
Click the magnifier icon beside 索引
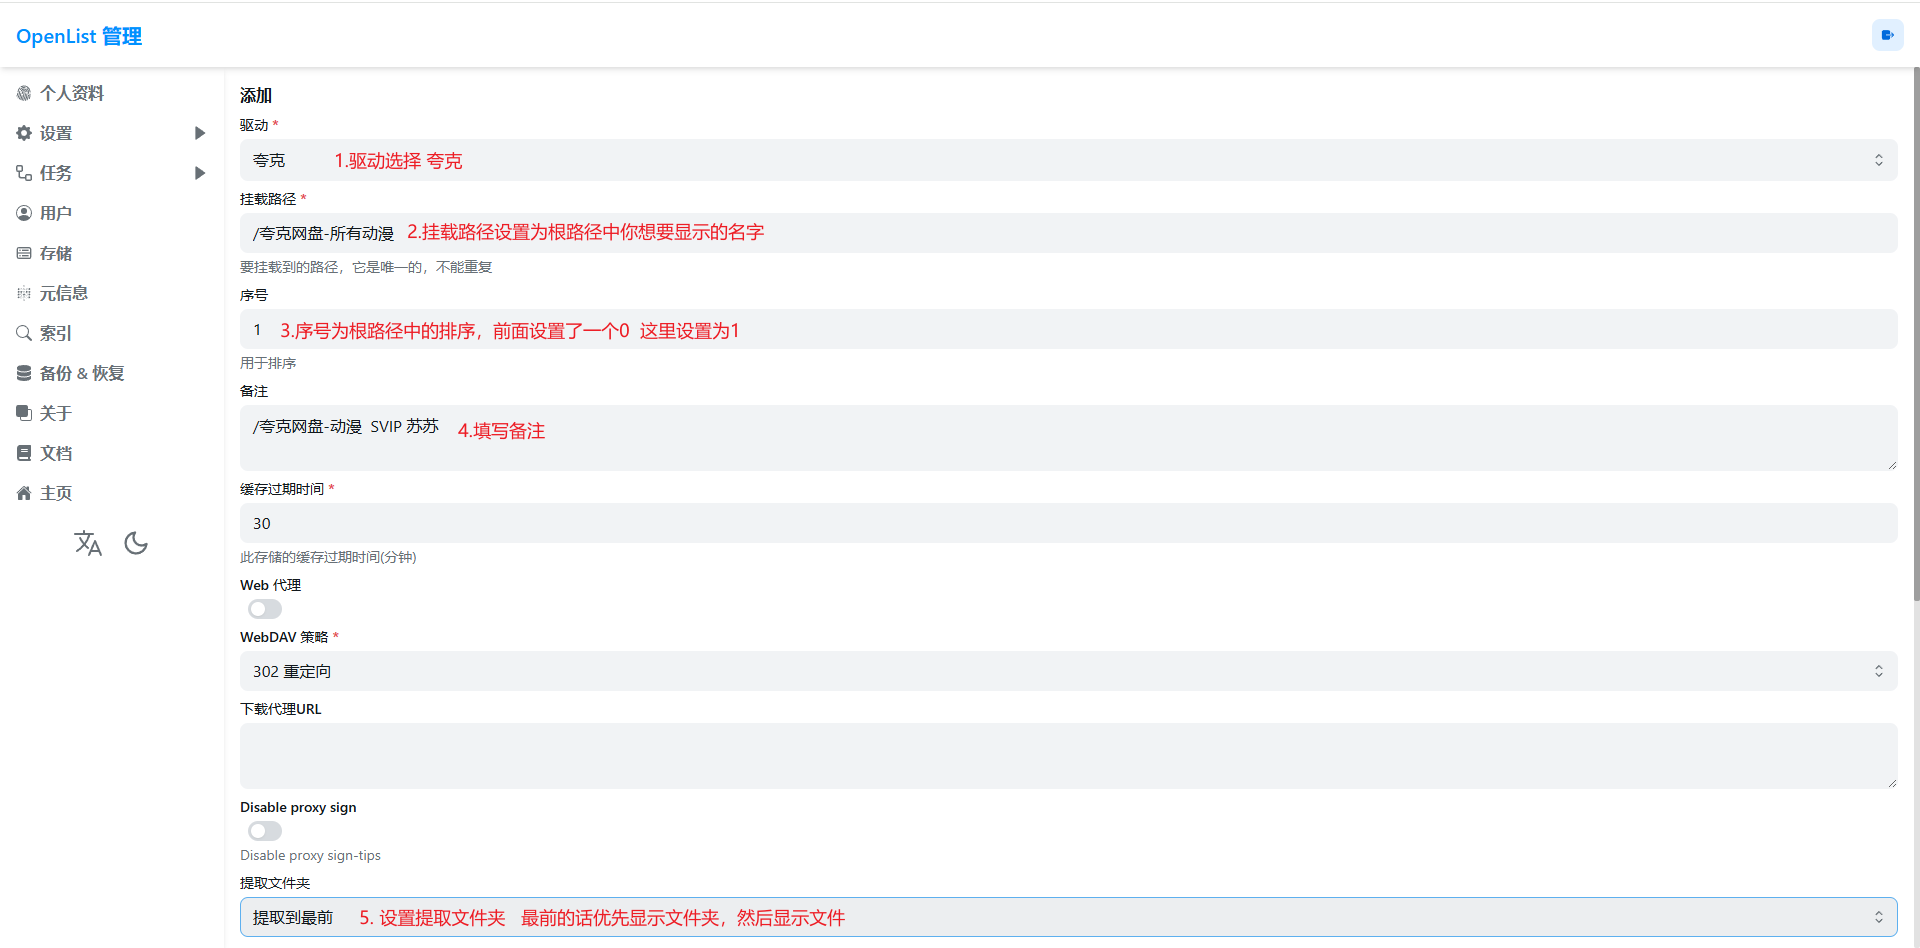point(24,333)
